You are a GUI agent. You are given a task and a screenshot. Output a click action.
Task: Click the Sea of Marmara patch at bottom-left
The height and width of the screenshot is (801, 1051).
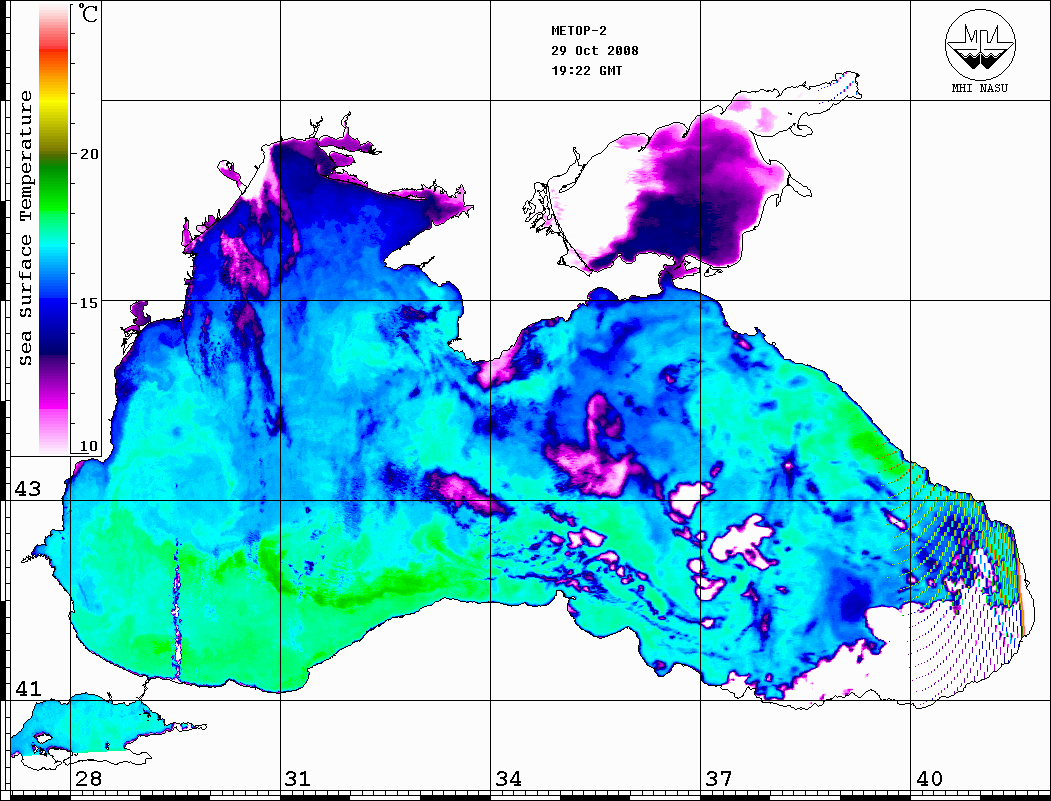click(x=87, y=725)
